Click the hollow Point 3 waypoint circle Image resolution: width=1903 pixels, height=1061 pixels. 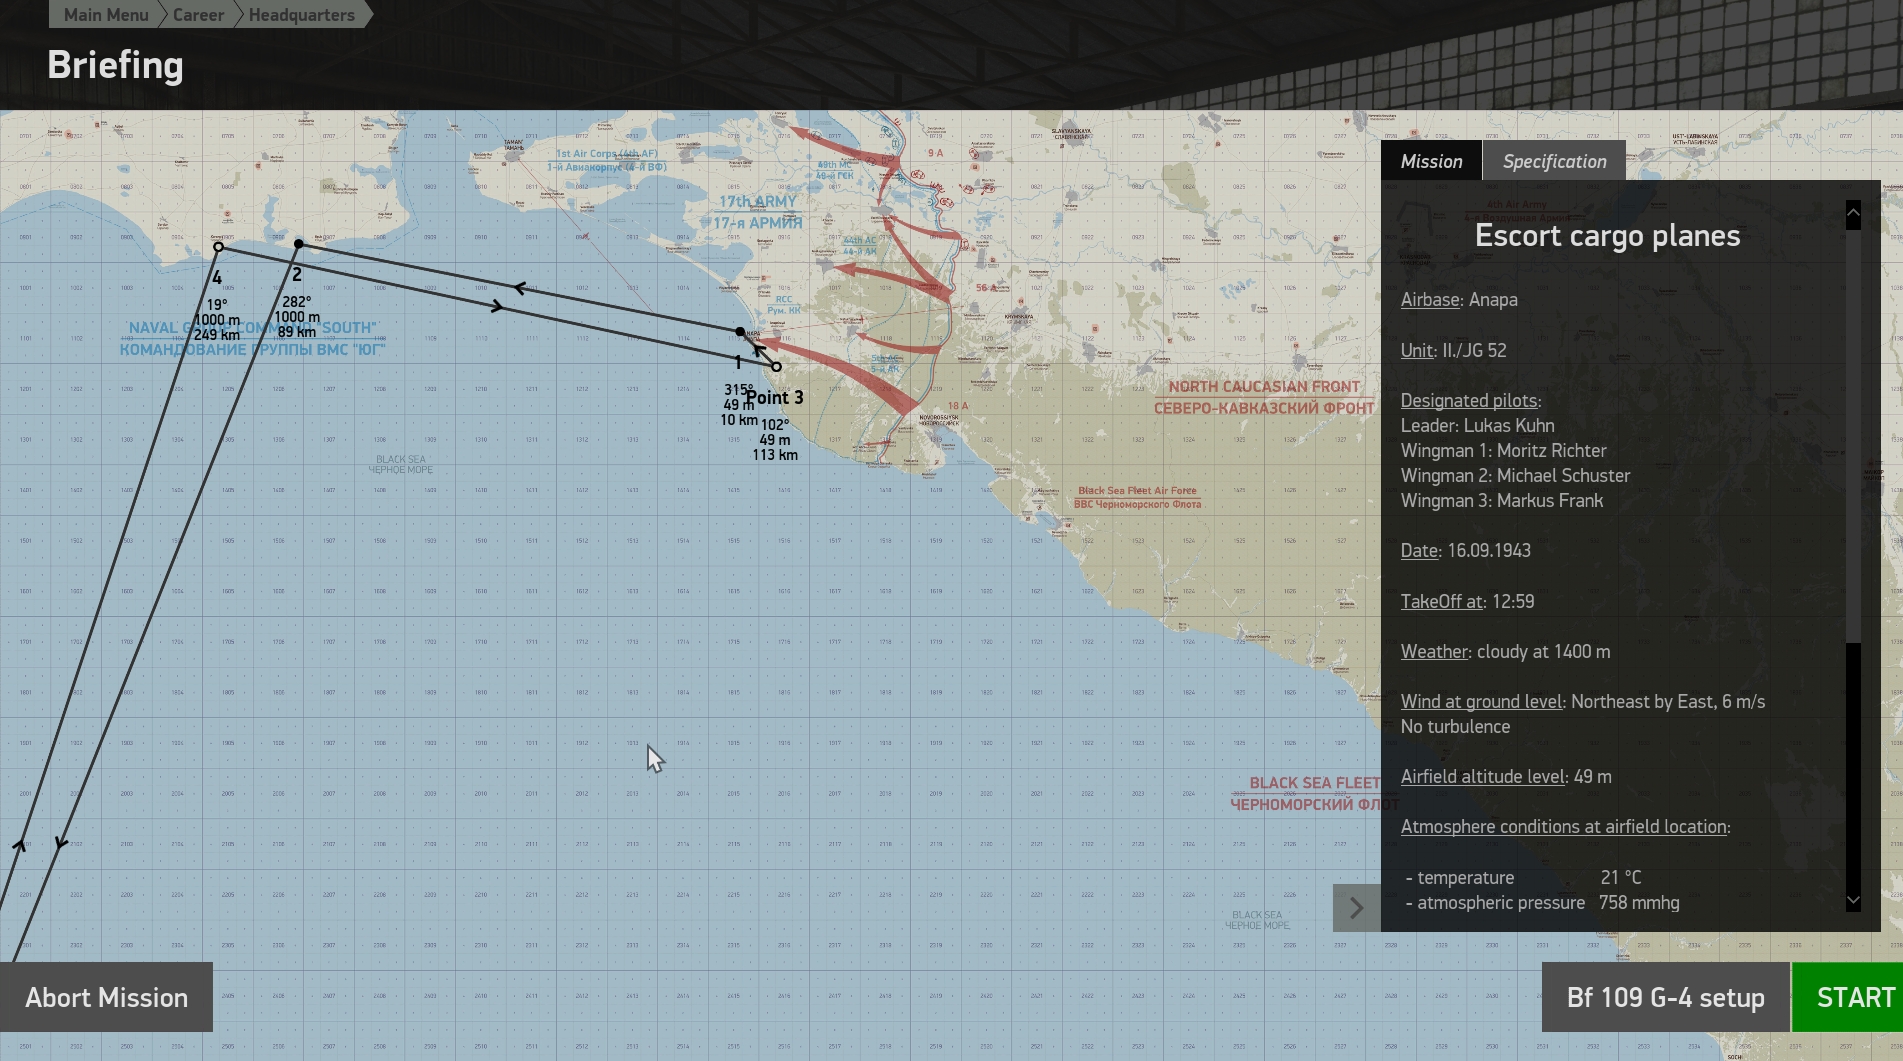coord(776,367)
